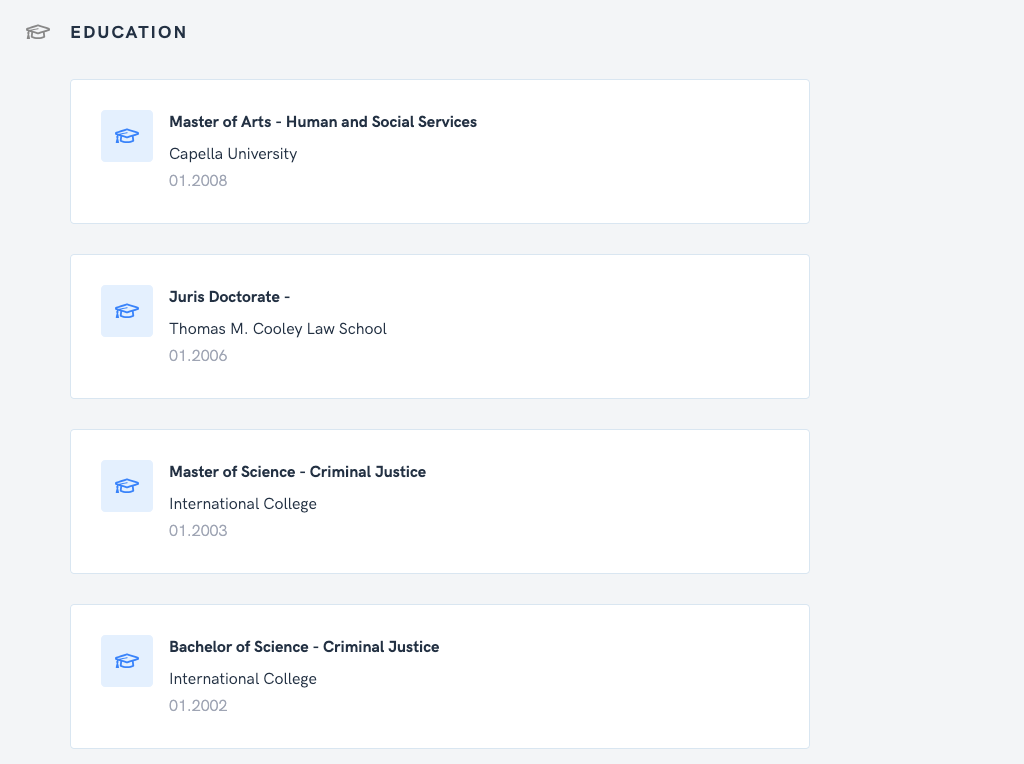
Task: Select Master of Arts - Human and Social Services title
Action: [x=322, y=122]
